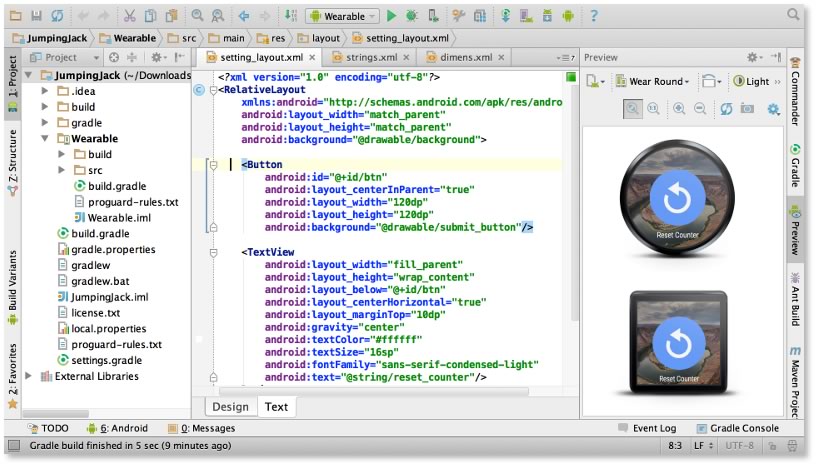Toggle zoom-to-fit in preview toolbar
Image resolution: width=816 pixels, height=466 pixels.
pos(632,109)
